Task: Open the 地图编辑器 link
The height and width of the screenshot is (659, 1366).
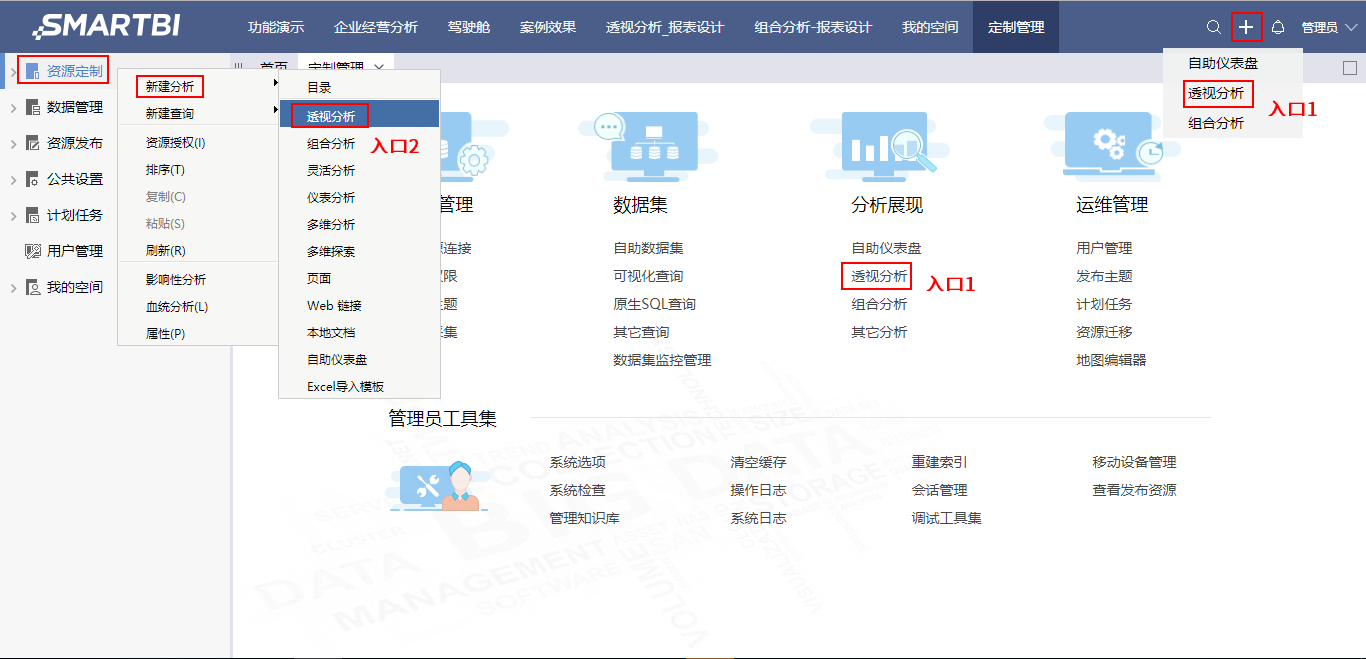Action: tap(1111, 360)
